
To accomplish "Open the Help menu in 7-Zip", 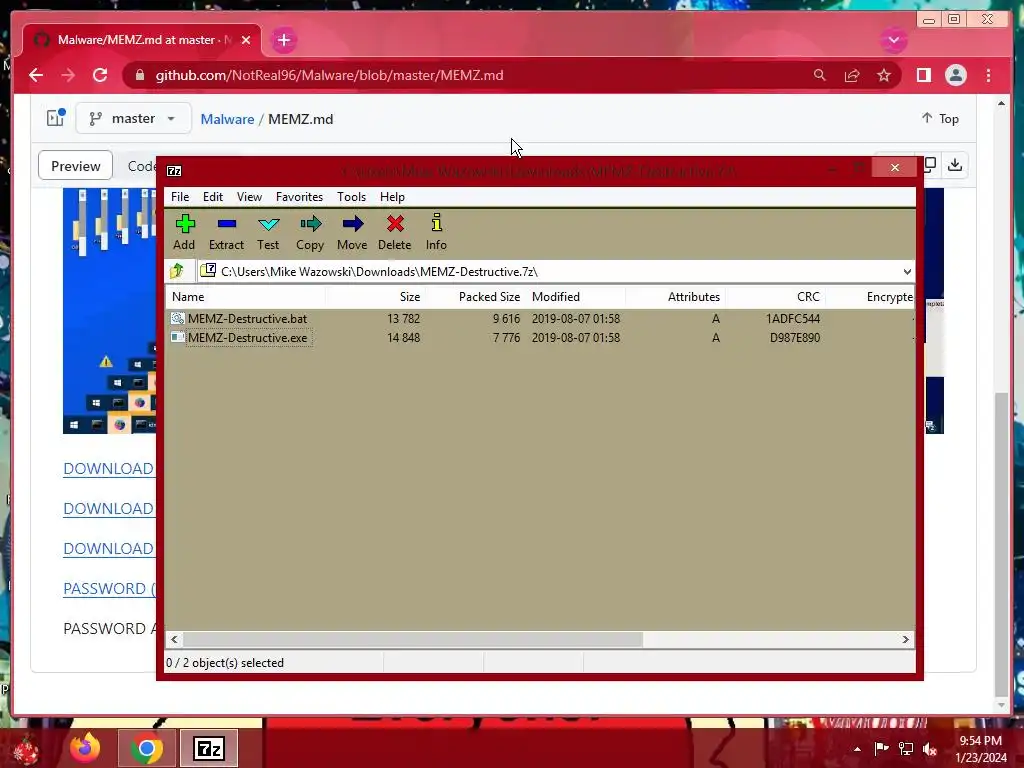I will pyautogui.click(x=392, y=197).
